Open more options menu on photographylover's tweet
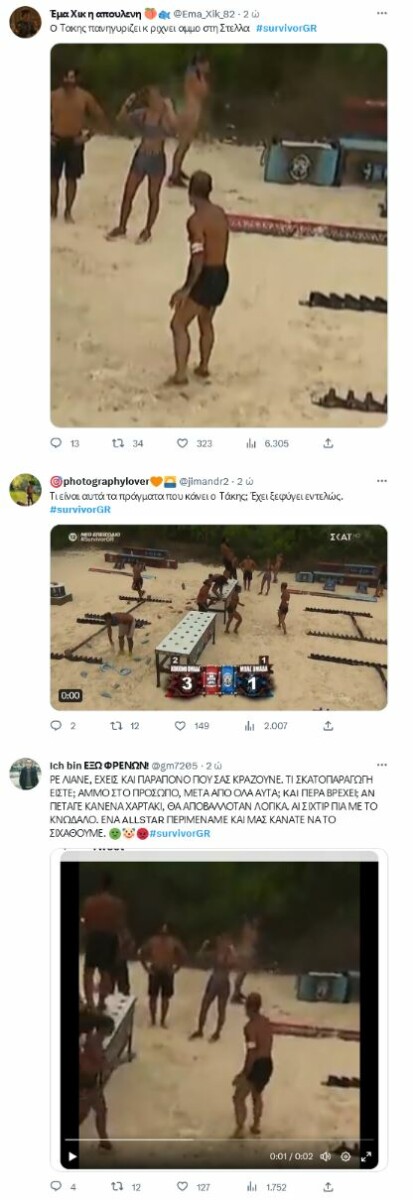 [x=382, y=481]
